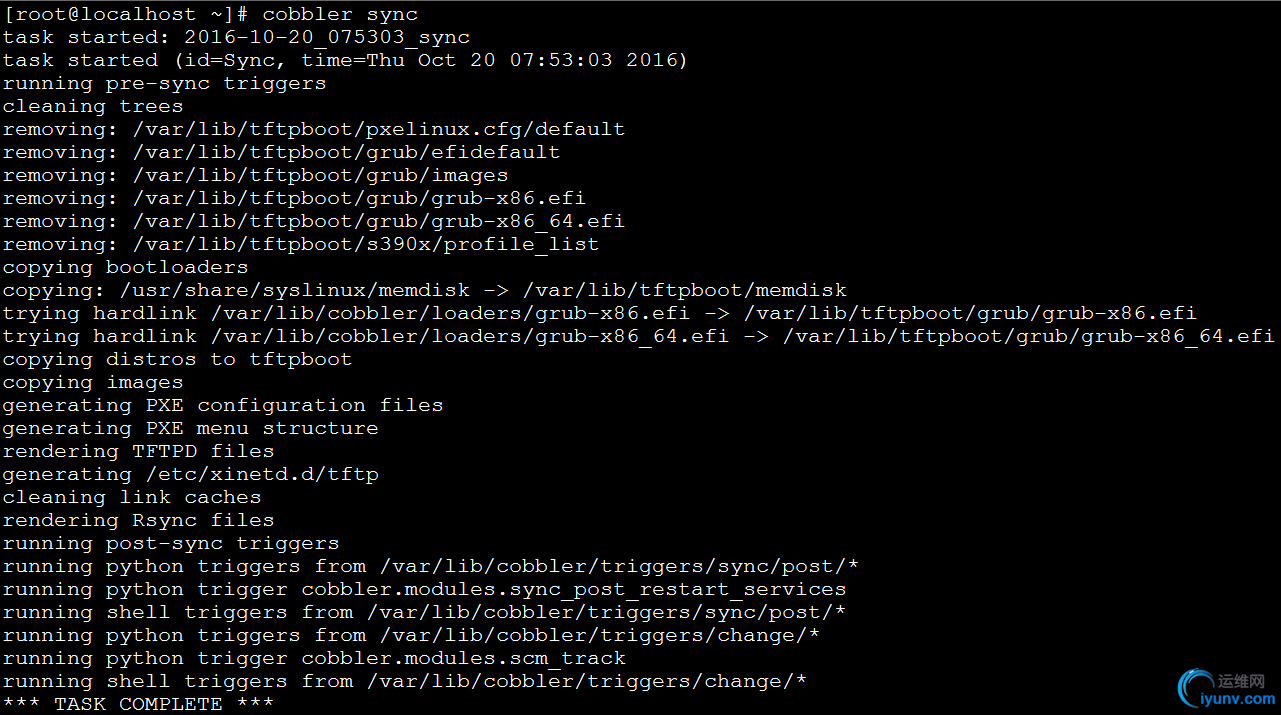Viewport: 1281px width, 715px height.
Task: Click the copying distros to tftpboot line
Action: click(178, 359)
